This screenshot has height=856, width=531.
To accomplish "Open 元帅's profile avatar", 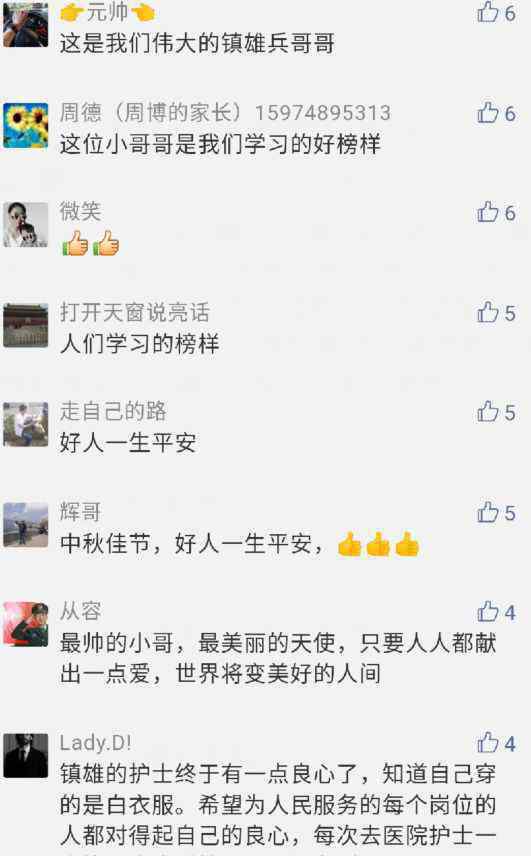I will [26, 25].
